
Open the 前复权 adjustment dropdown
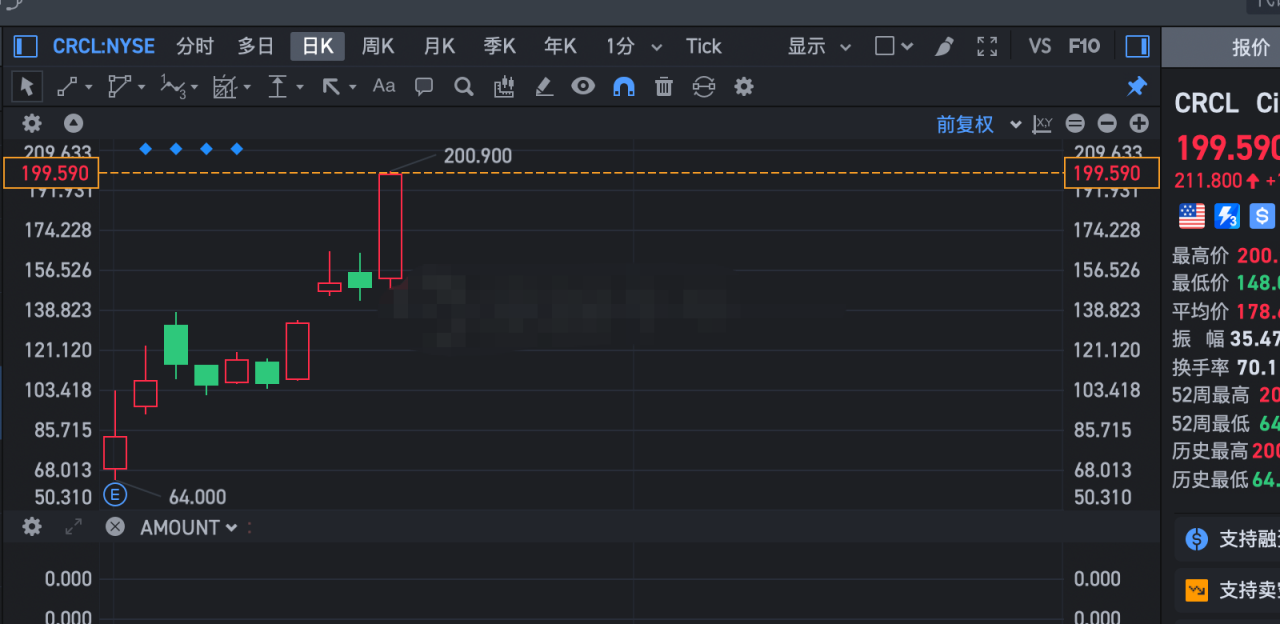(979, 124)
